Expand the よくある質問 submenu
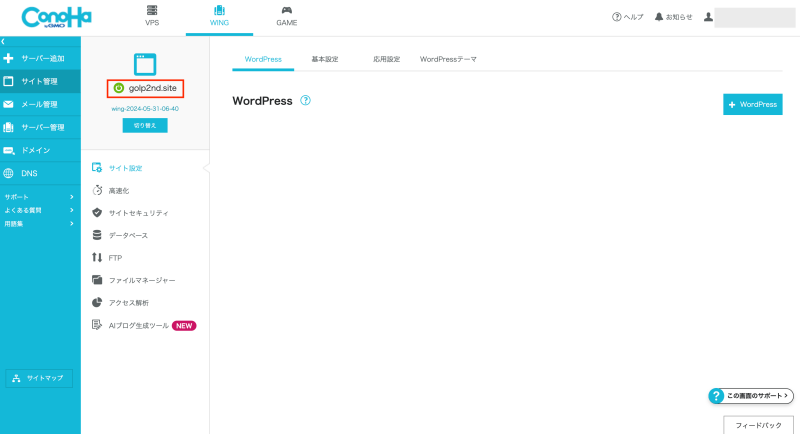The width and height of the screenshot is (800, 434). pyautogui.click(x=71, y=210)
